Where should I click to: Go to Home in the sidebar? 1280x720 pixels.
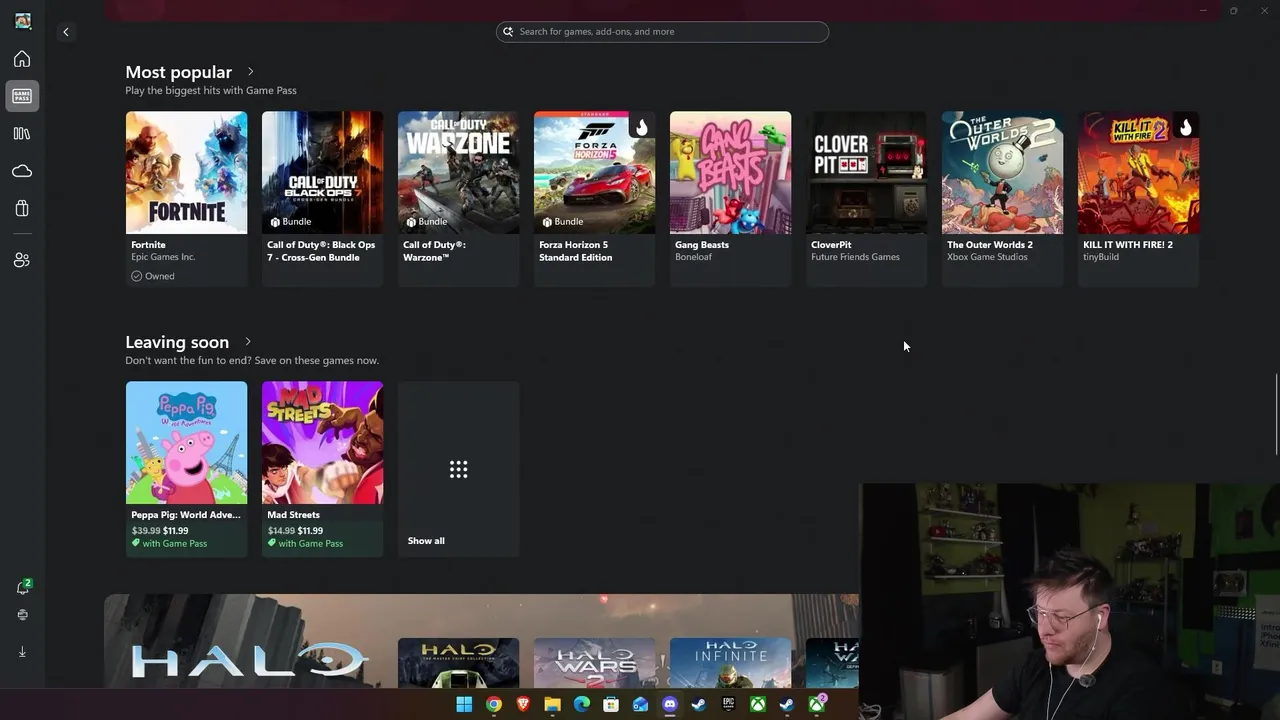[22, 59]
